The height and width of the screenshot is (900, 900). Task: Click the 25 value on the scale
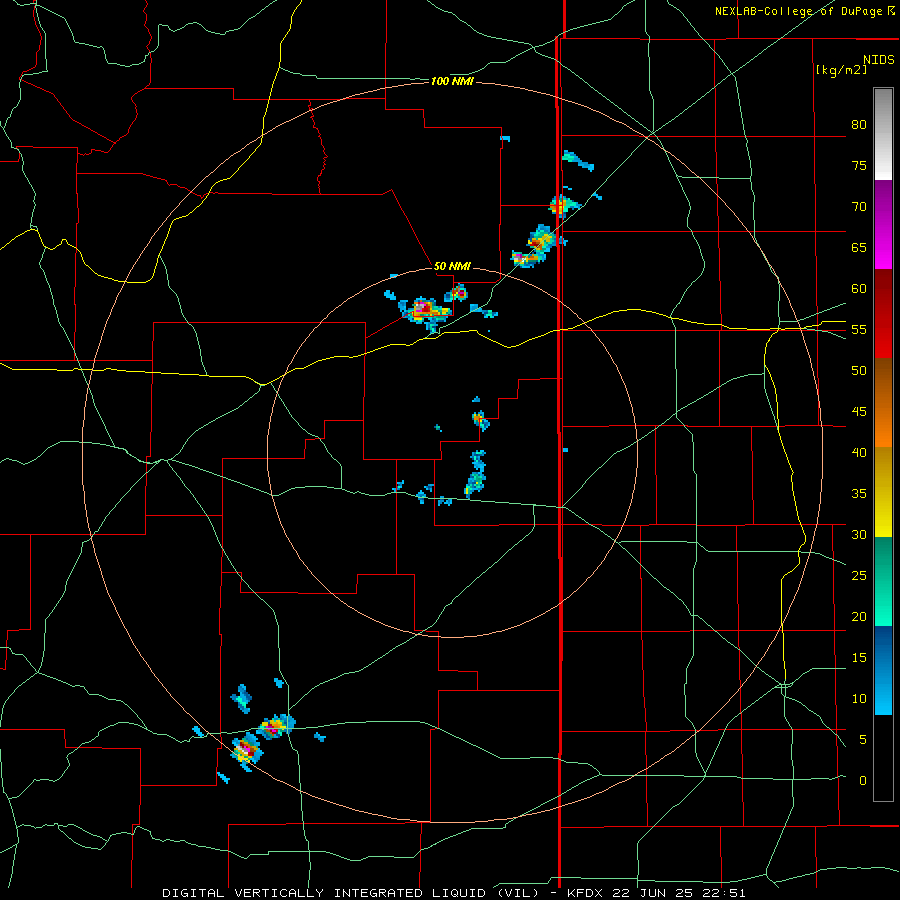tap(859, 576)
